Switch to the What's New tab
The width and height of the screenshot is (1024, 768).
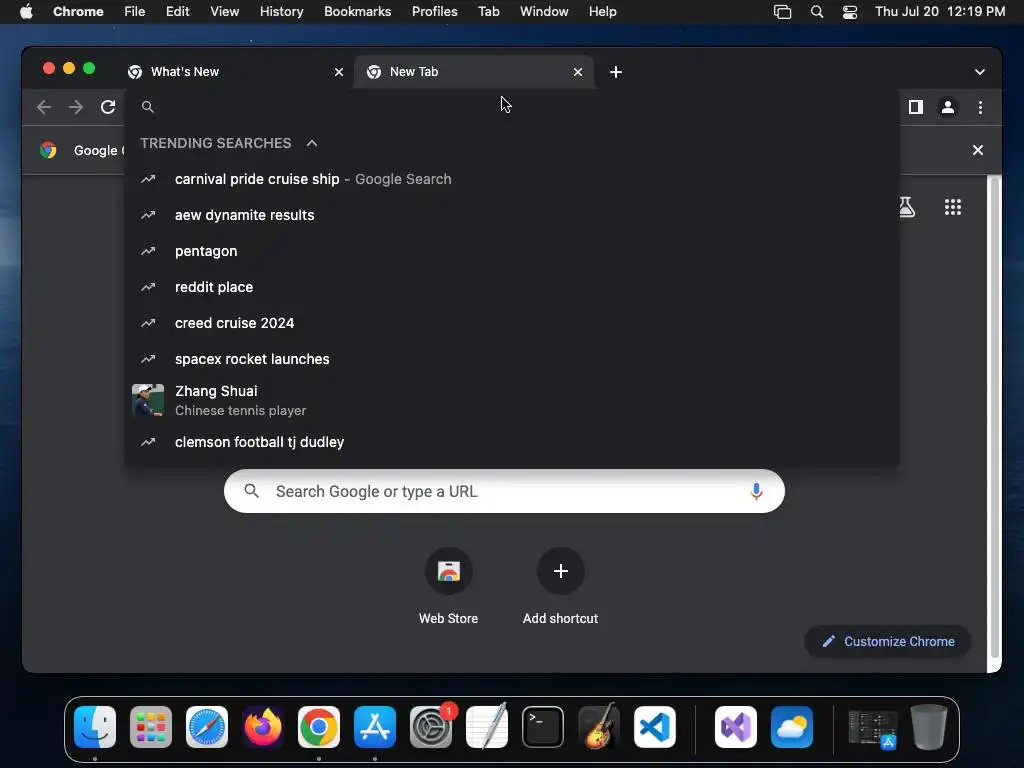coord(235,72)
